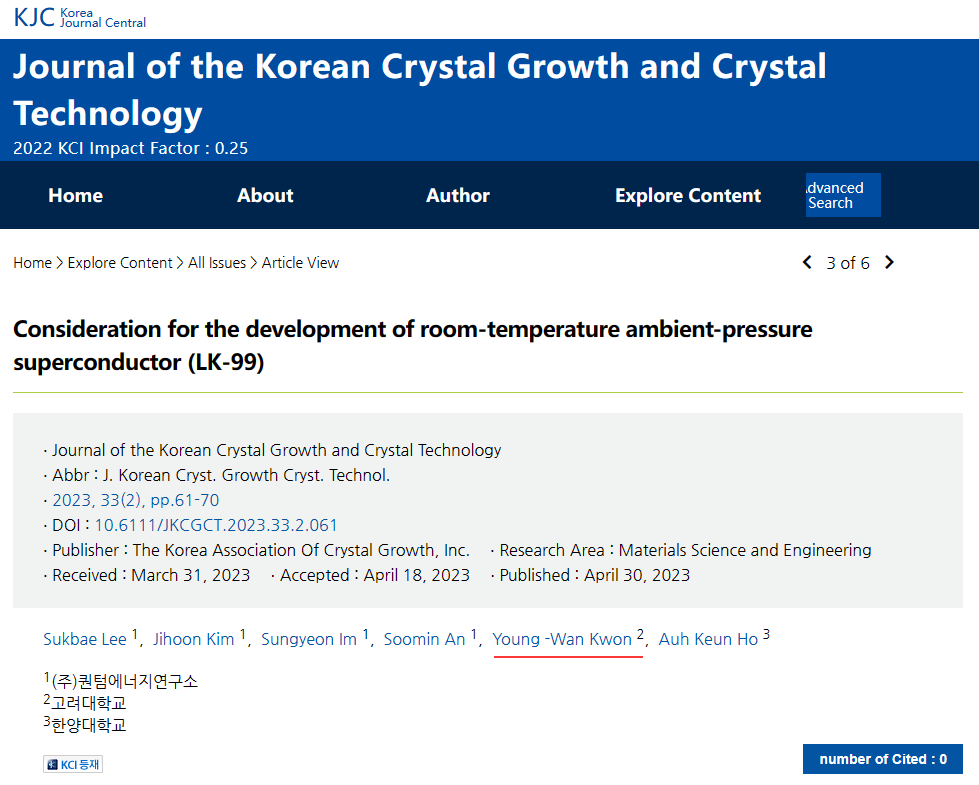The width and height of the screenshot is (979, 785).
Task: Click the KCI 등재 badge
Action: point(73,764)
